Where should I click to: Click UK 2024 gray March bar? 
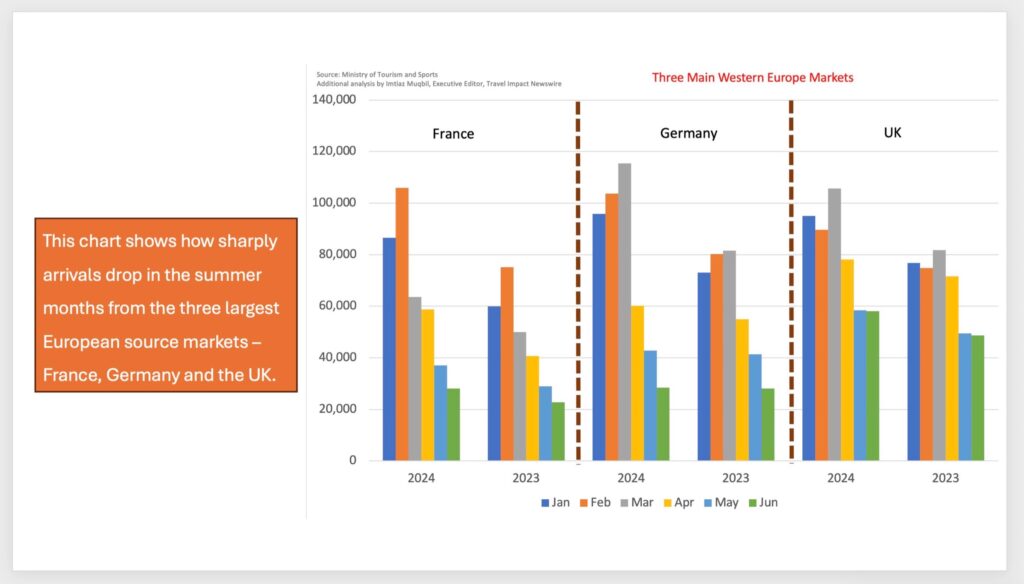(834, 324)
